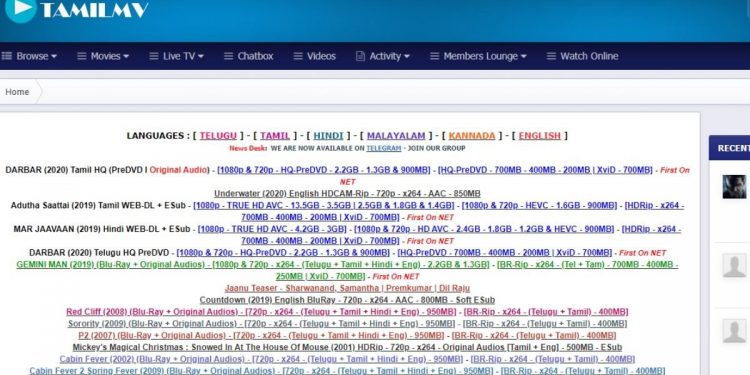
Task: Select the KANNADA language link
Action: 472,136
